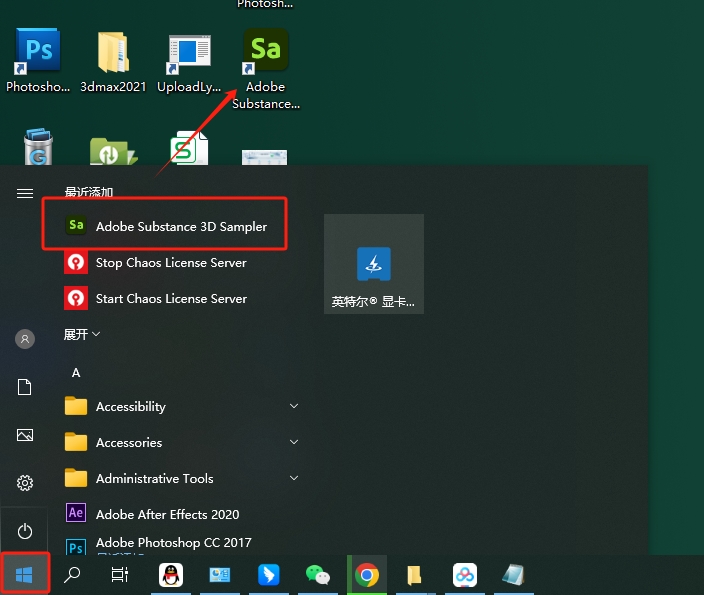Click the Windows Start button
This screenshot has height=595, width=704.
tap(24, 574)
